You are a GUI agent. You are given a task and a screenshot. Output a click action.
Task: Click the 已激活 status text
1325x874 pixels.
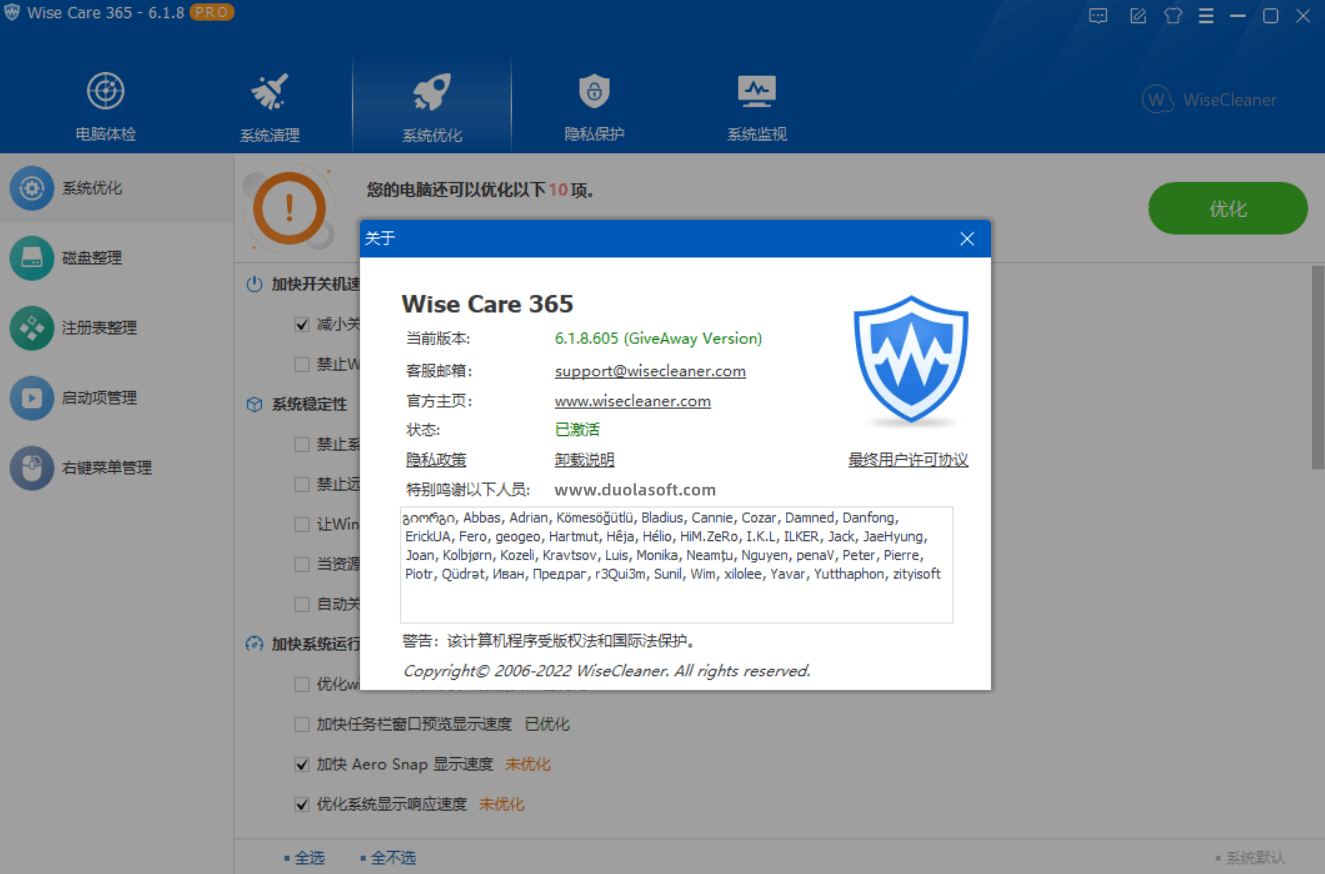tap(577, 430)
